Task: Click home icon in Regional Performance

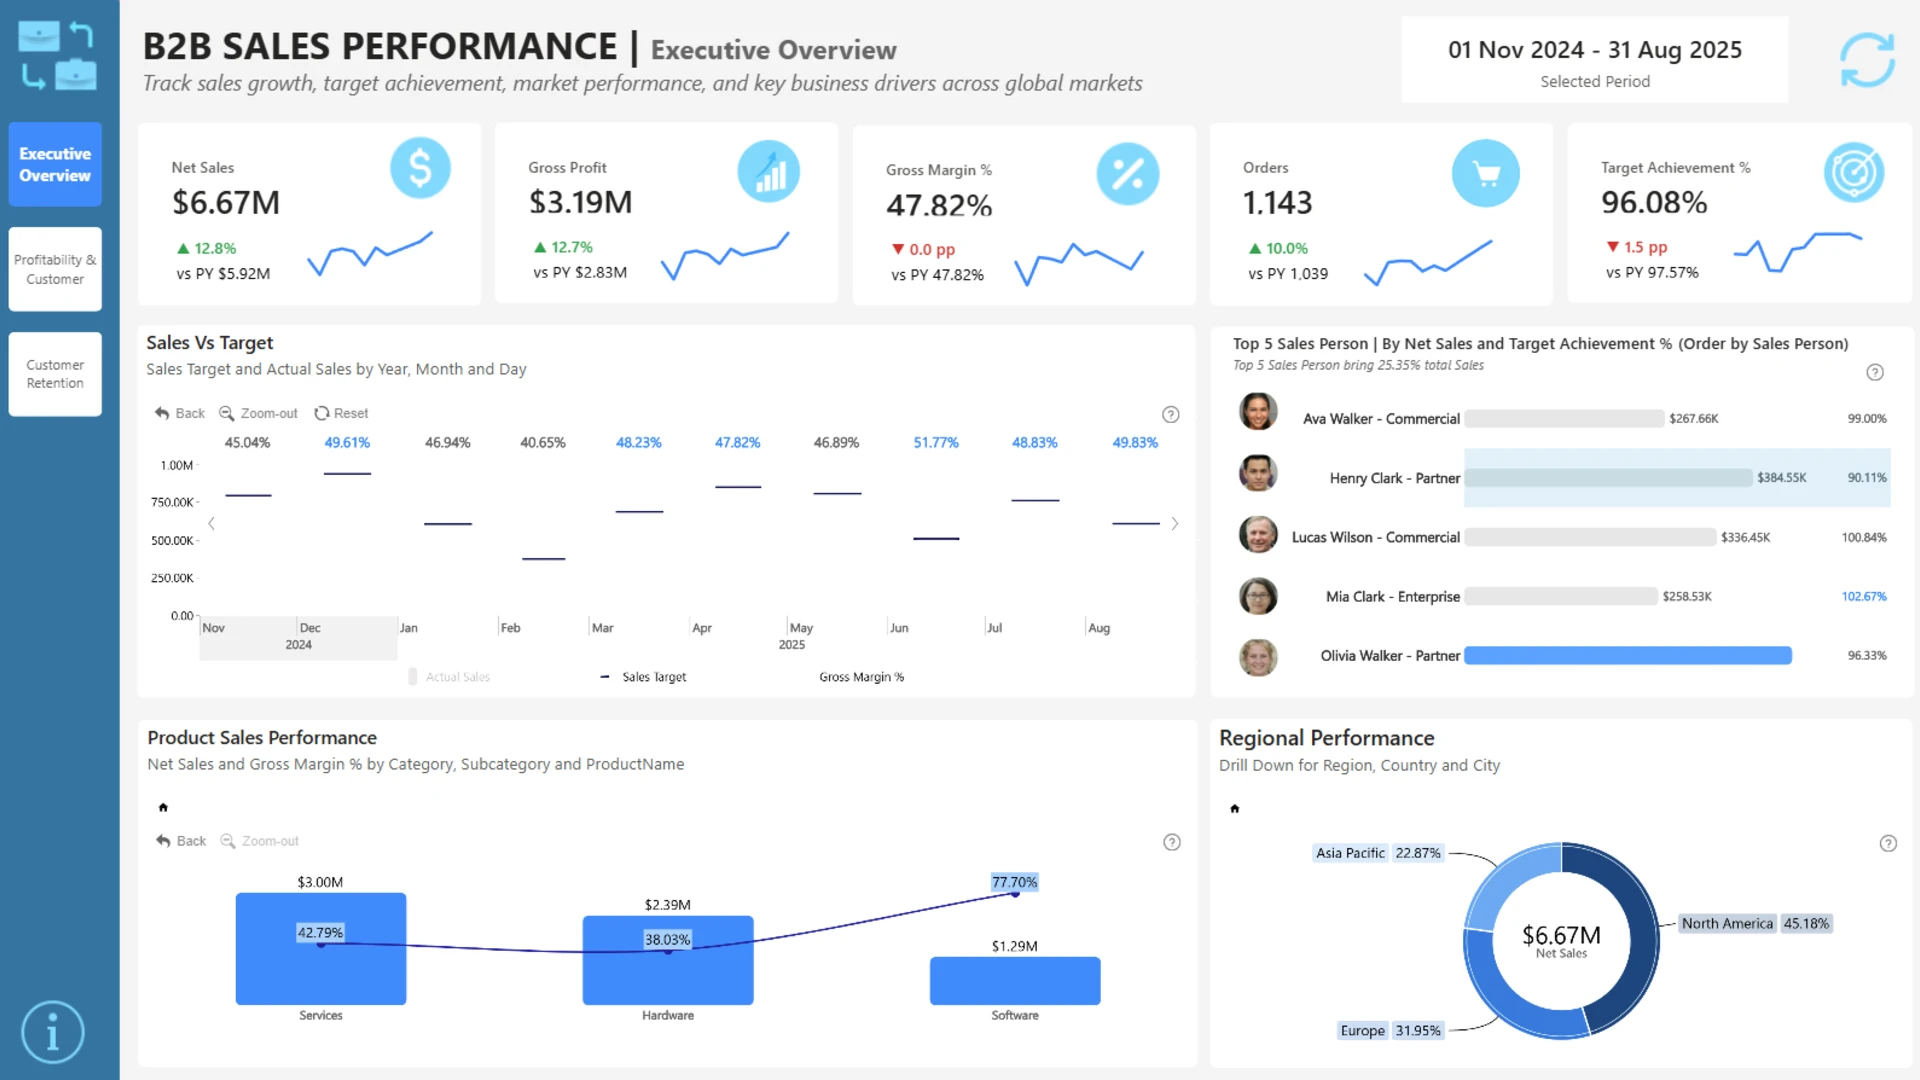Action: point(1235,808)
